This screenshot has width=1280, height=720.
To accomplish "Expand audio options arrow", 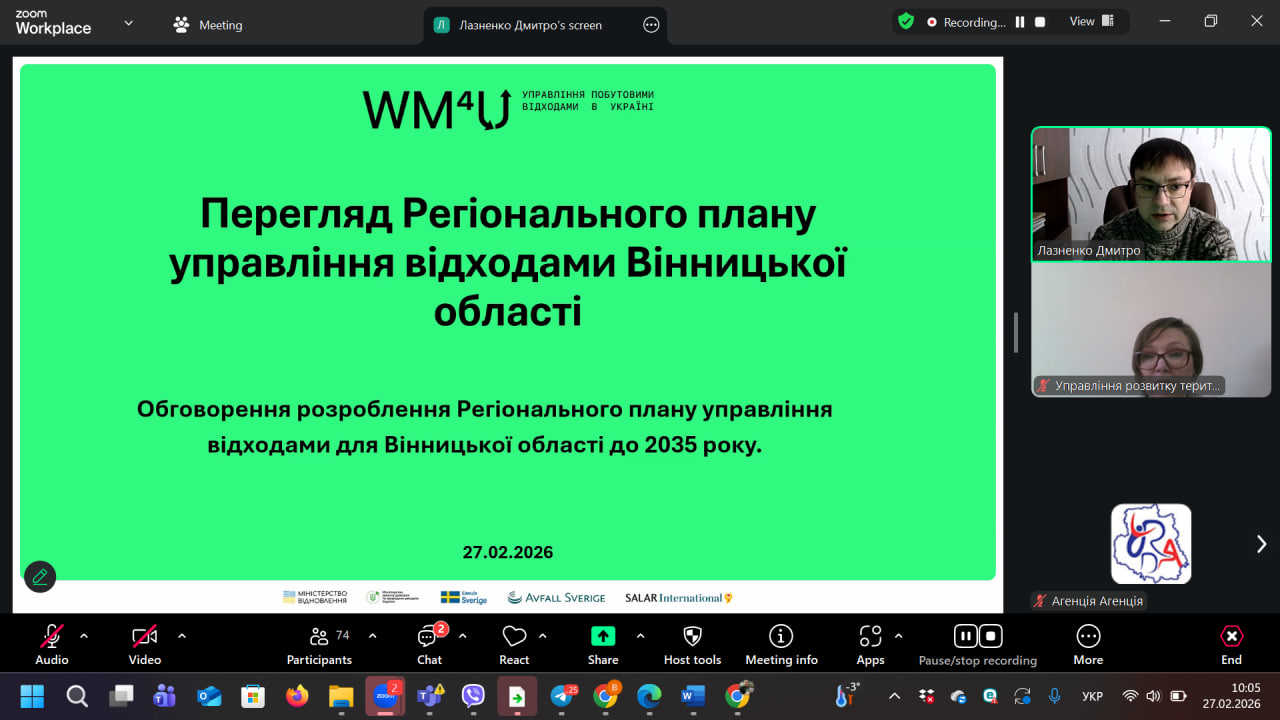I will coord(84,636).
